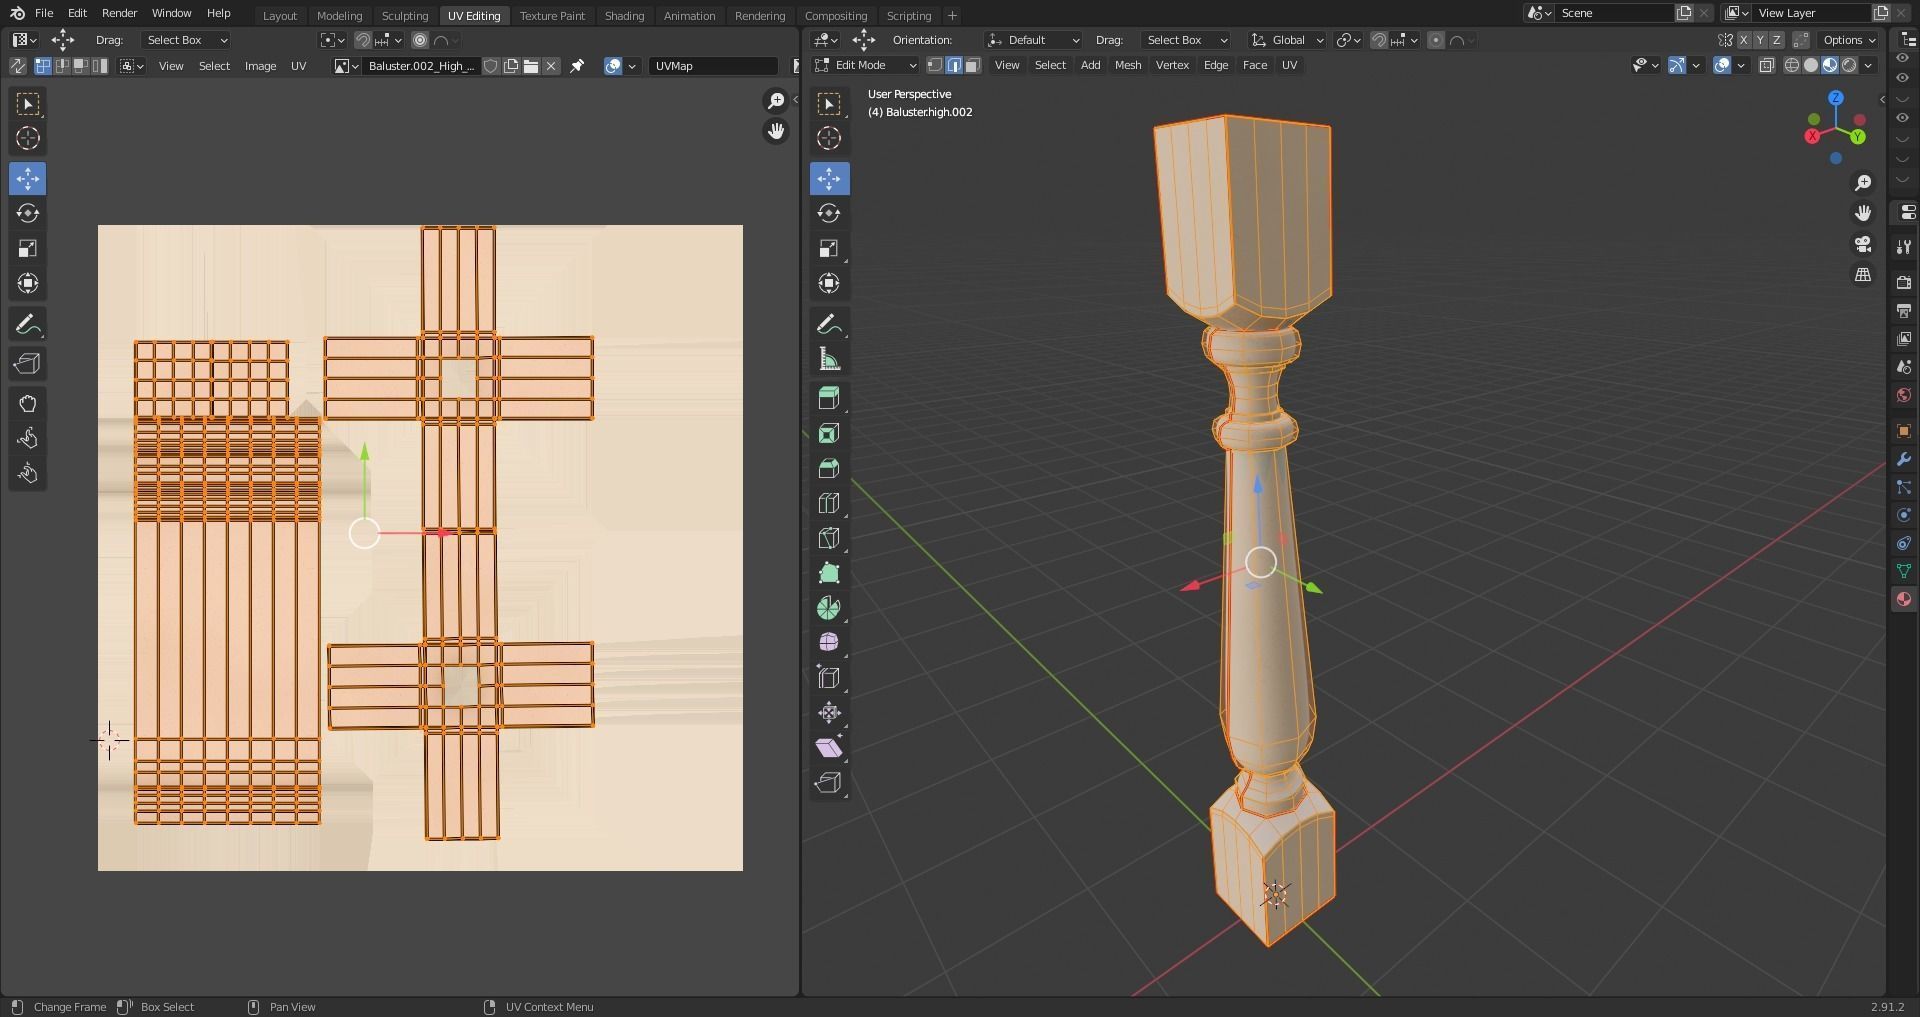The height and width of the screenshot is (1017, 1920).
Task: Toggle X-ray view in 3D viewport
Action: point(1767,65)
